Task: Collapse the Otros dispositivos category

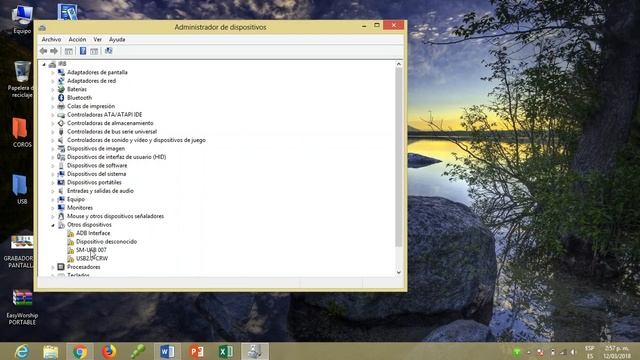Action: click(53, 225)
